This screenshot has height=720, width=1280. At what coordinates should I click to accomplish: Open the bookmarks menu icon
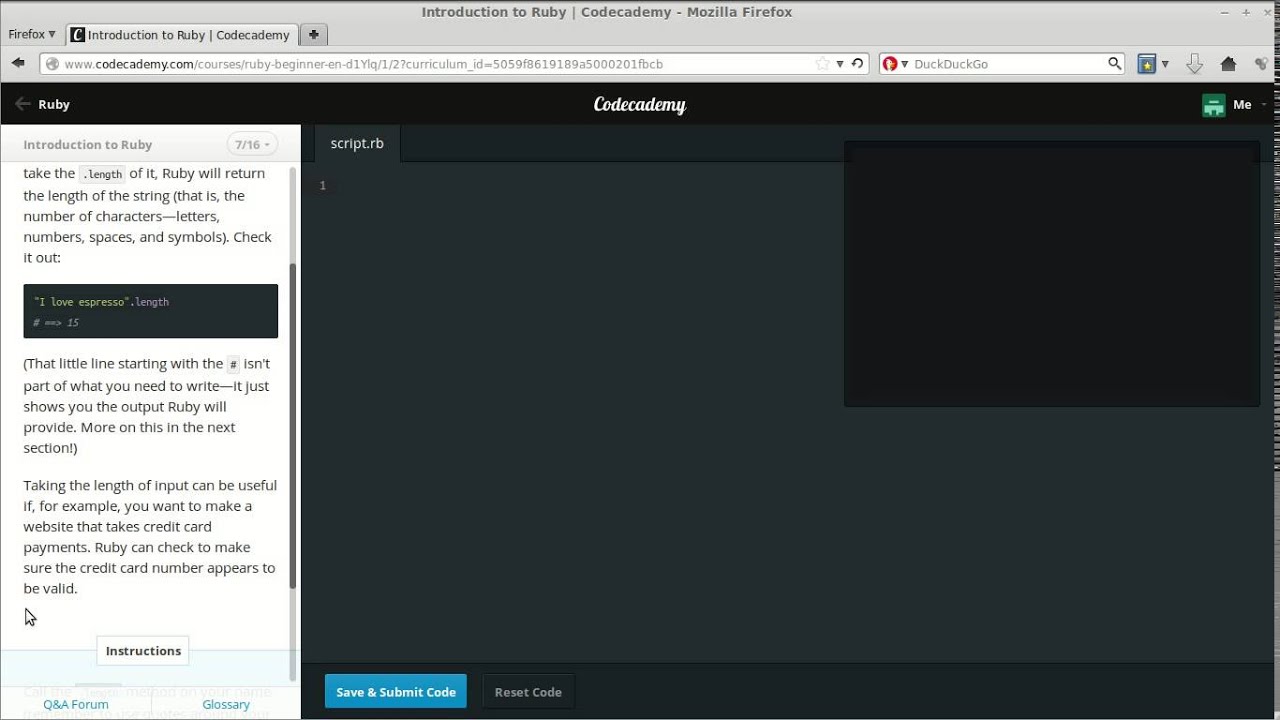(x=1147, y=63)
